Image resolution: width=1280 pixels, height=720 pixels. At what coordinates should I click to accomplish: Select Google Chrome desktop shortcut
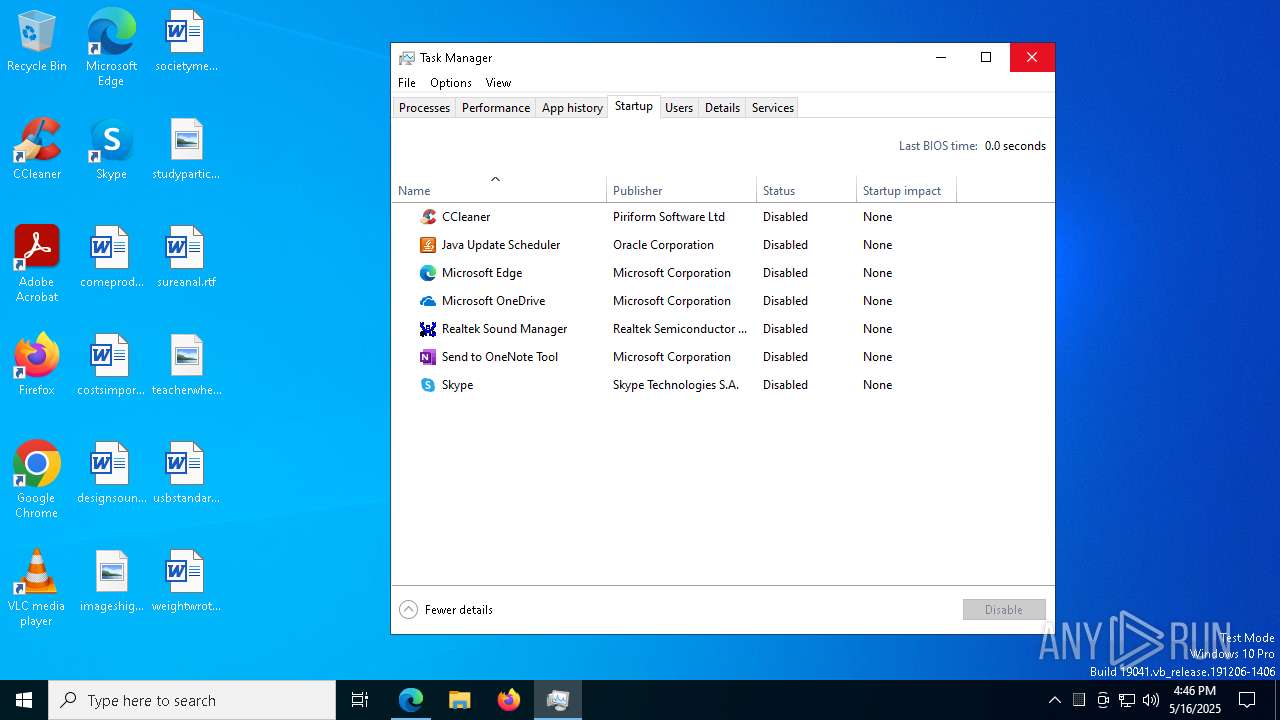[37, 480]
